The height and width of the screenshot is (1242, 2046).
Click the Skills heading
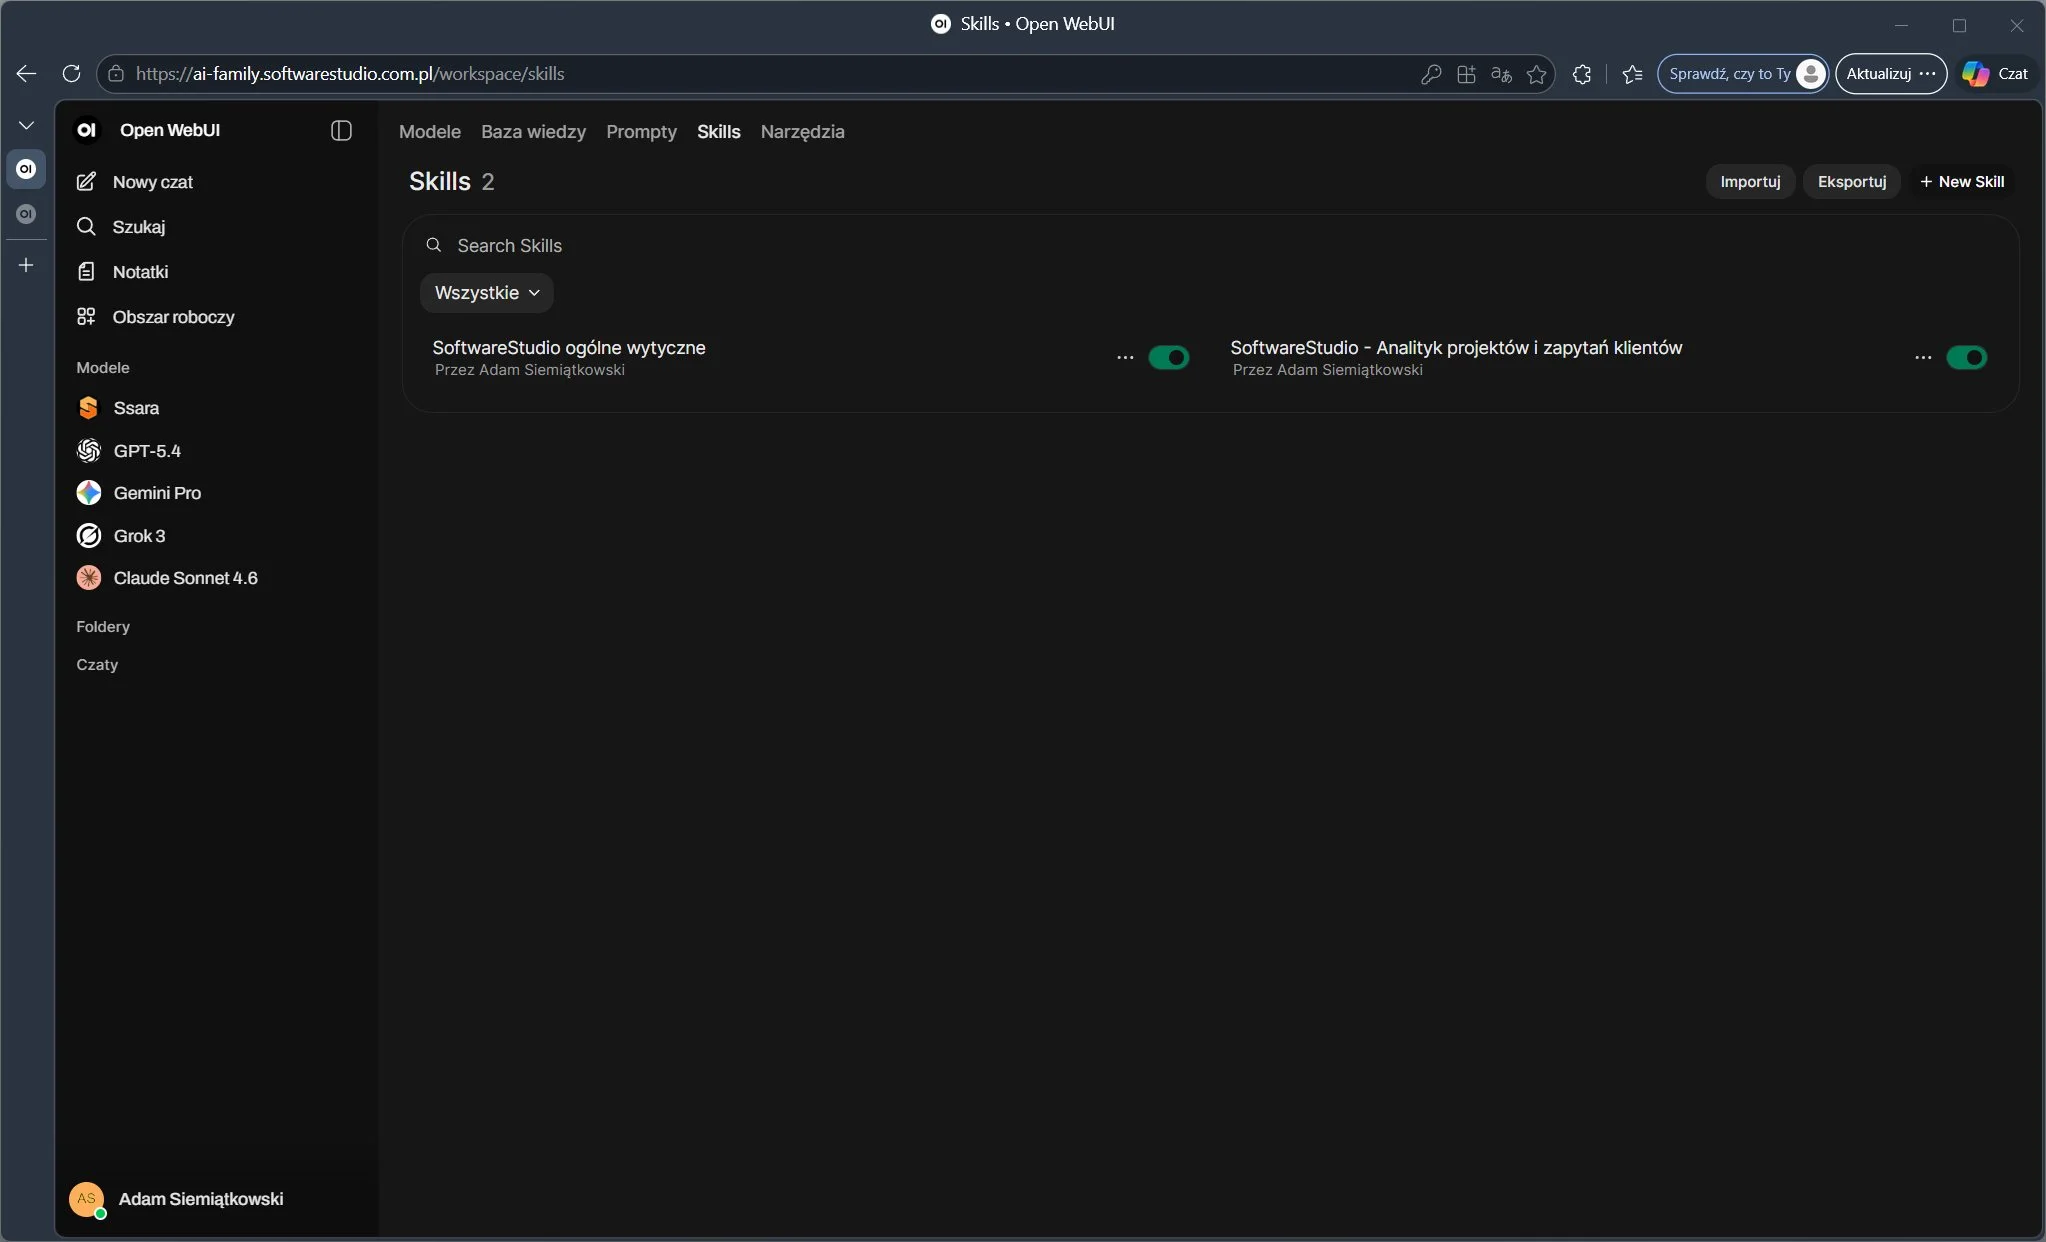point(439,182)
